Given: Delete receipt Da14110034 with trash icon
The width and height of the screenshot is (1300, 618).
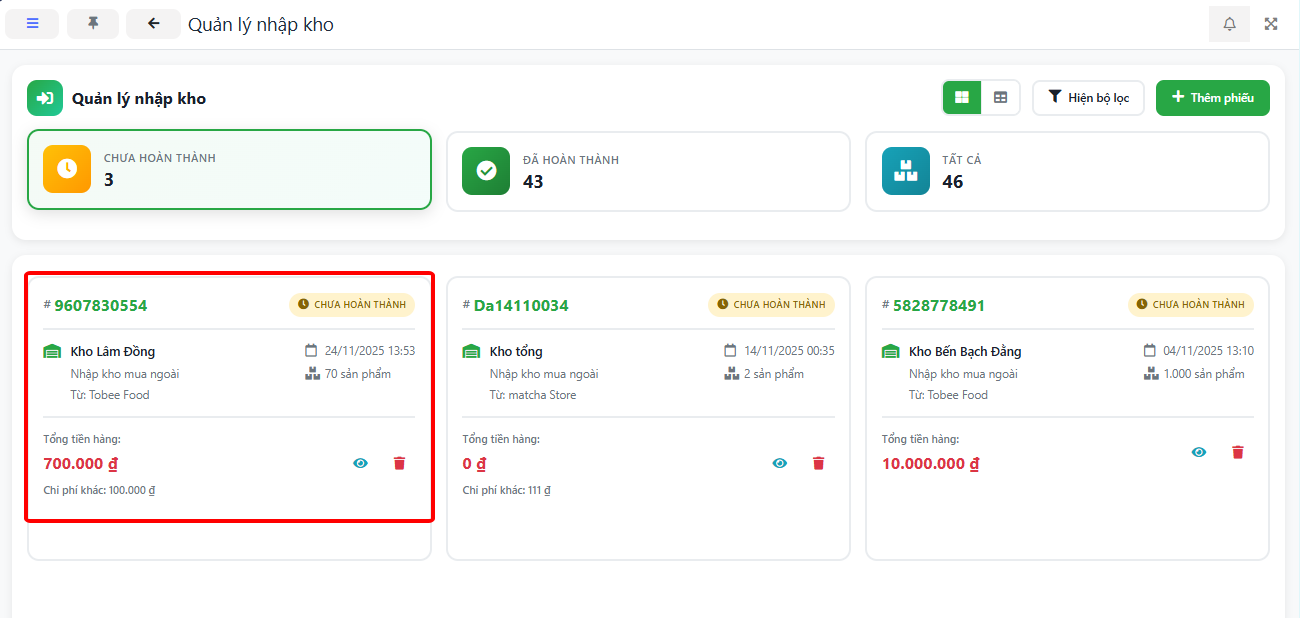Looking at the screenshot, I should click(x=818, y=463).
